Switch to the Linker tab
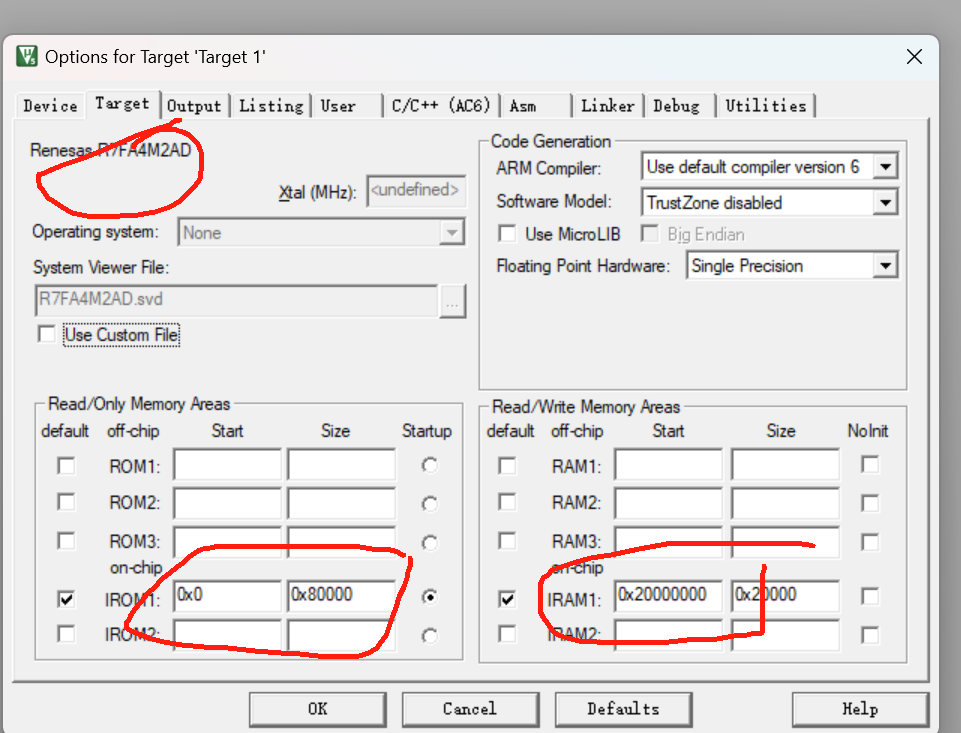This screenshot has height=733, width=961. (x=607, y=106)
